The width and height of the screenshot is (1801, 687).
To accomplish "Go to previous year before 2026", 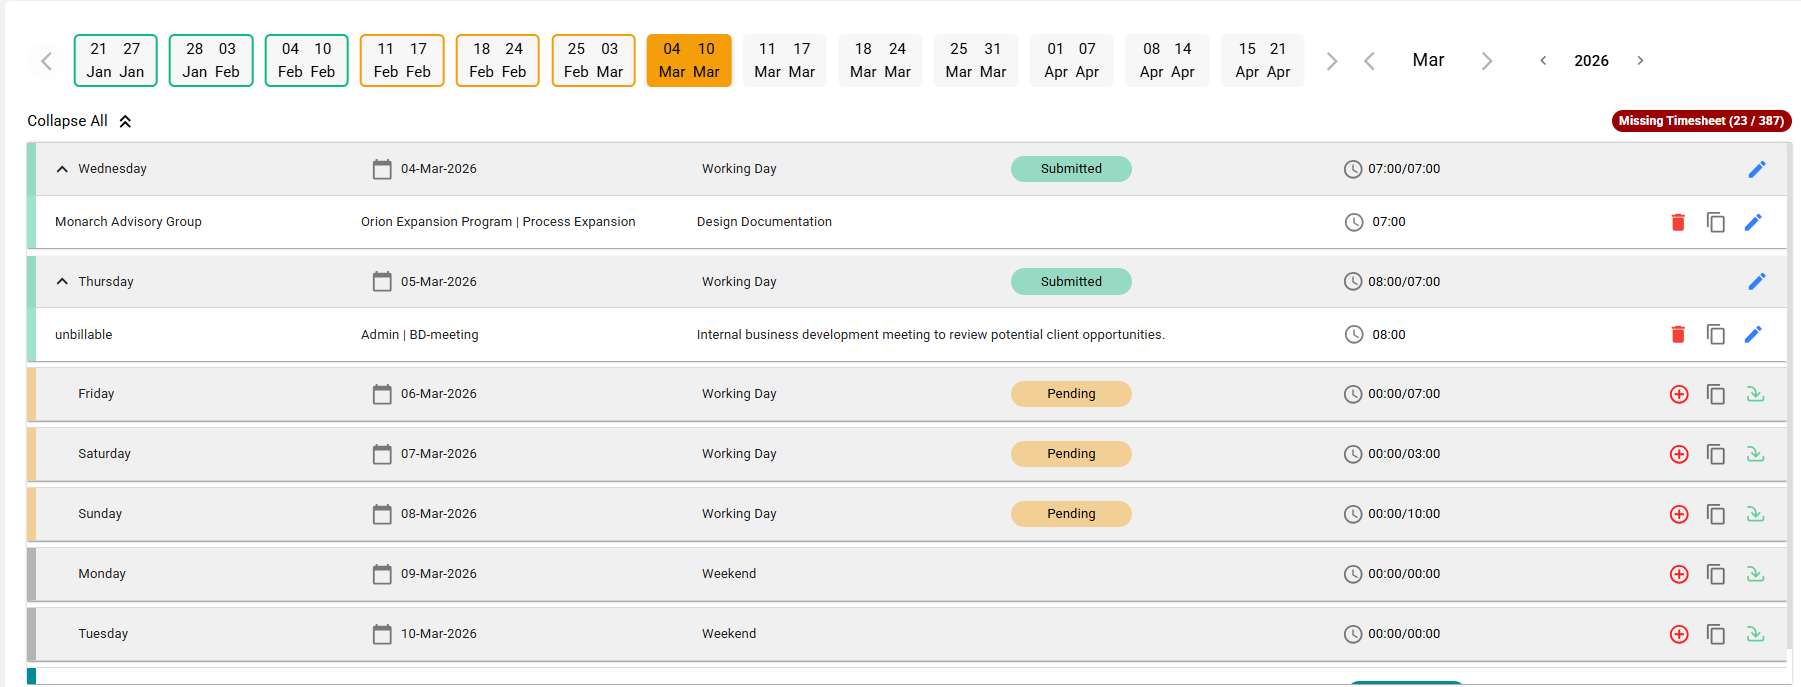I will (1543, 61).
